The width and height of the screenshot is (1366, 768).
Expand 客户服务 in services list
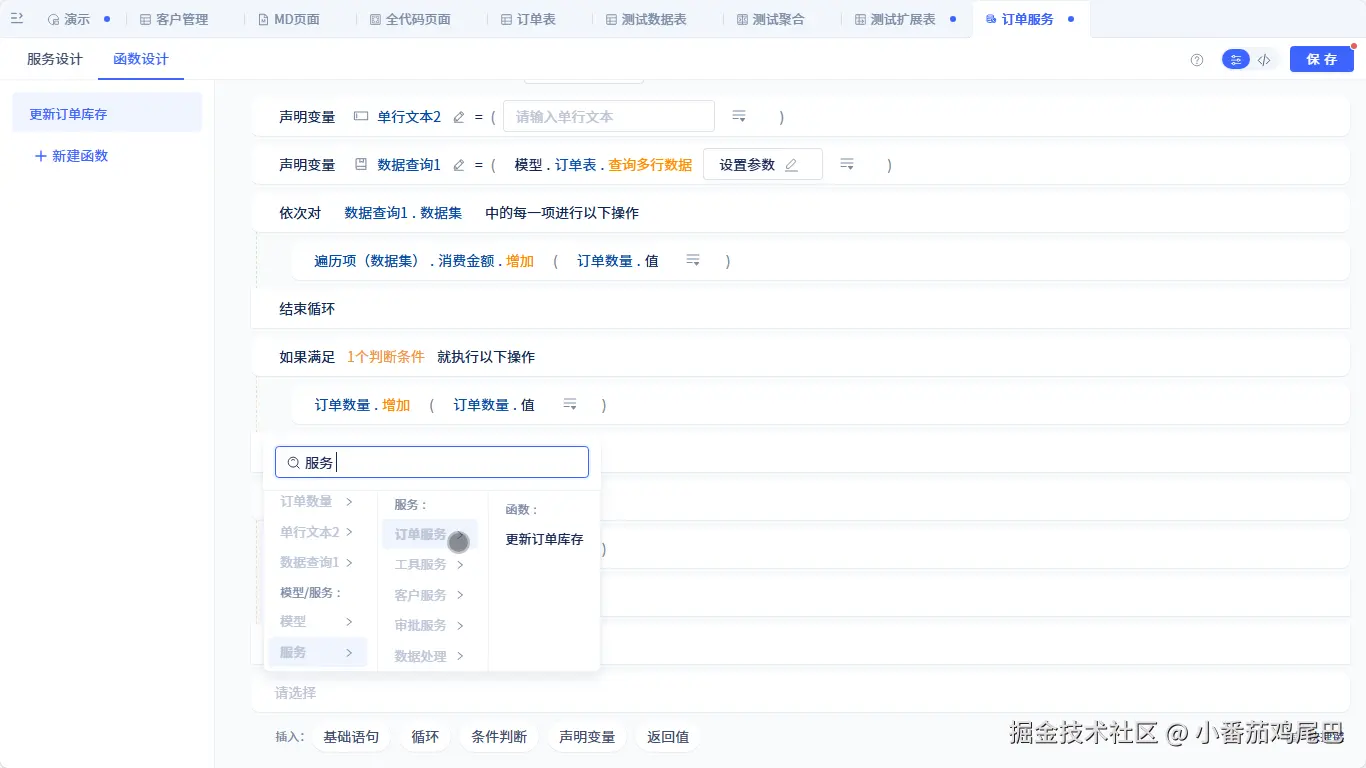429,595
